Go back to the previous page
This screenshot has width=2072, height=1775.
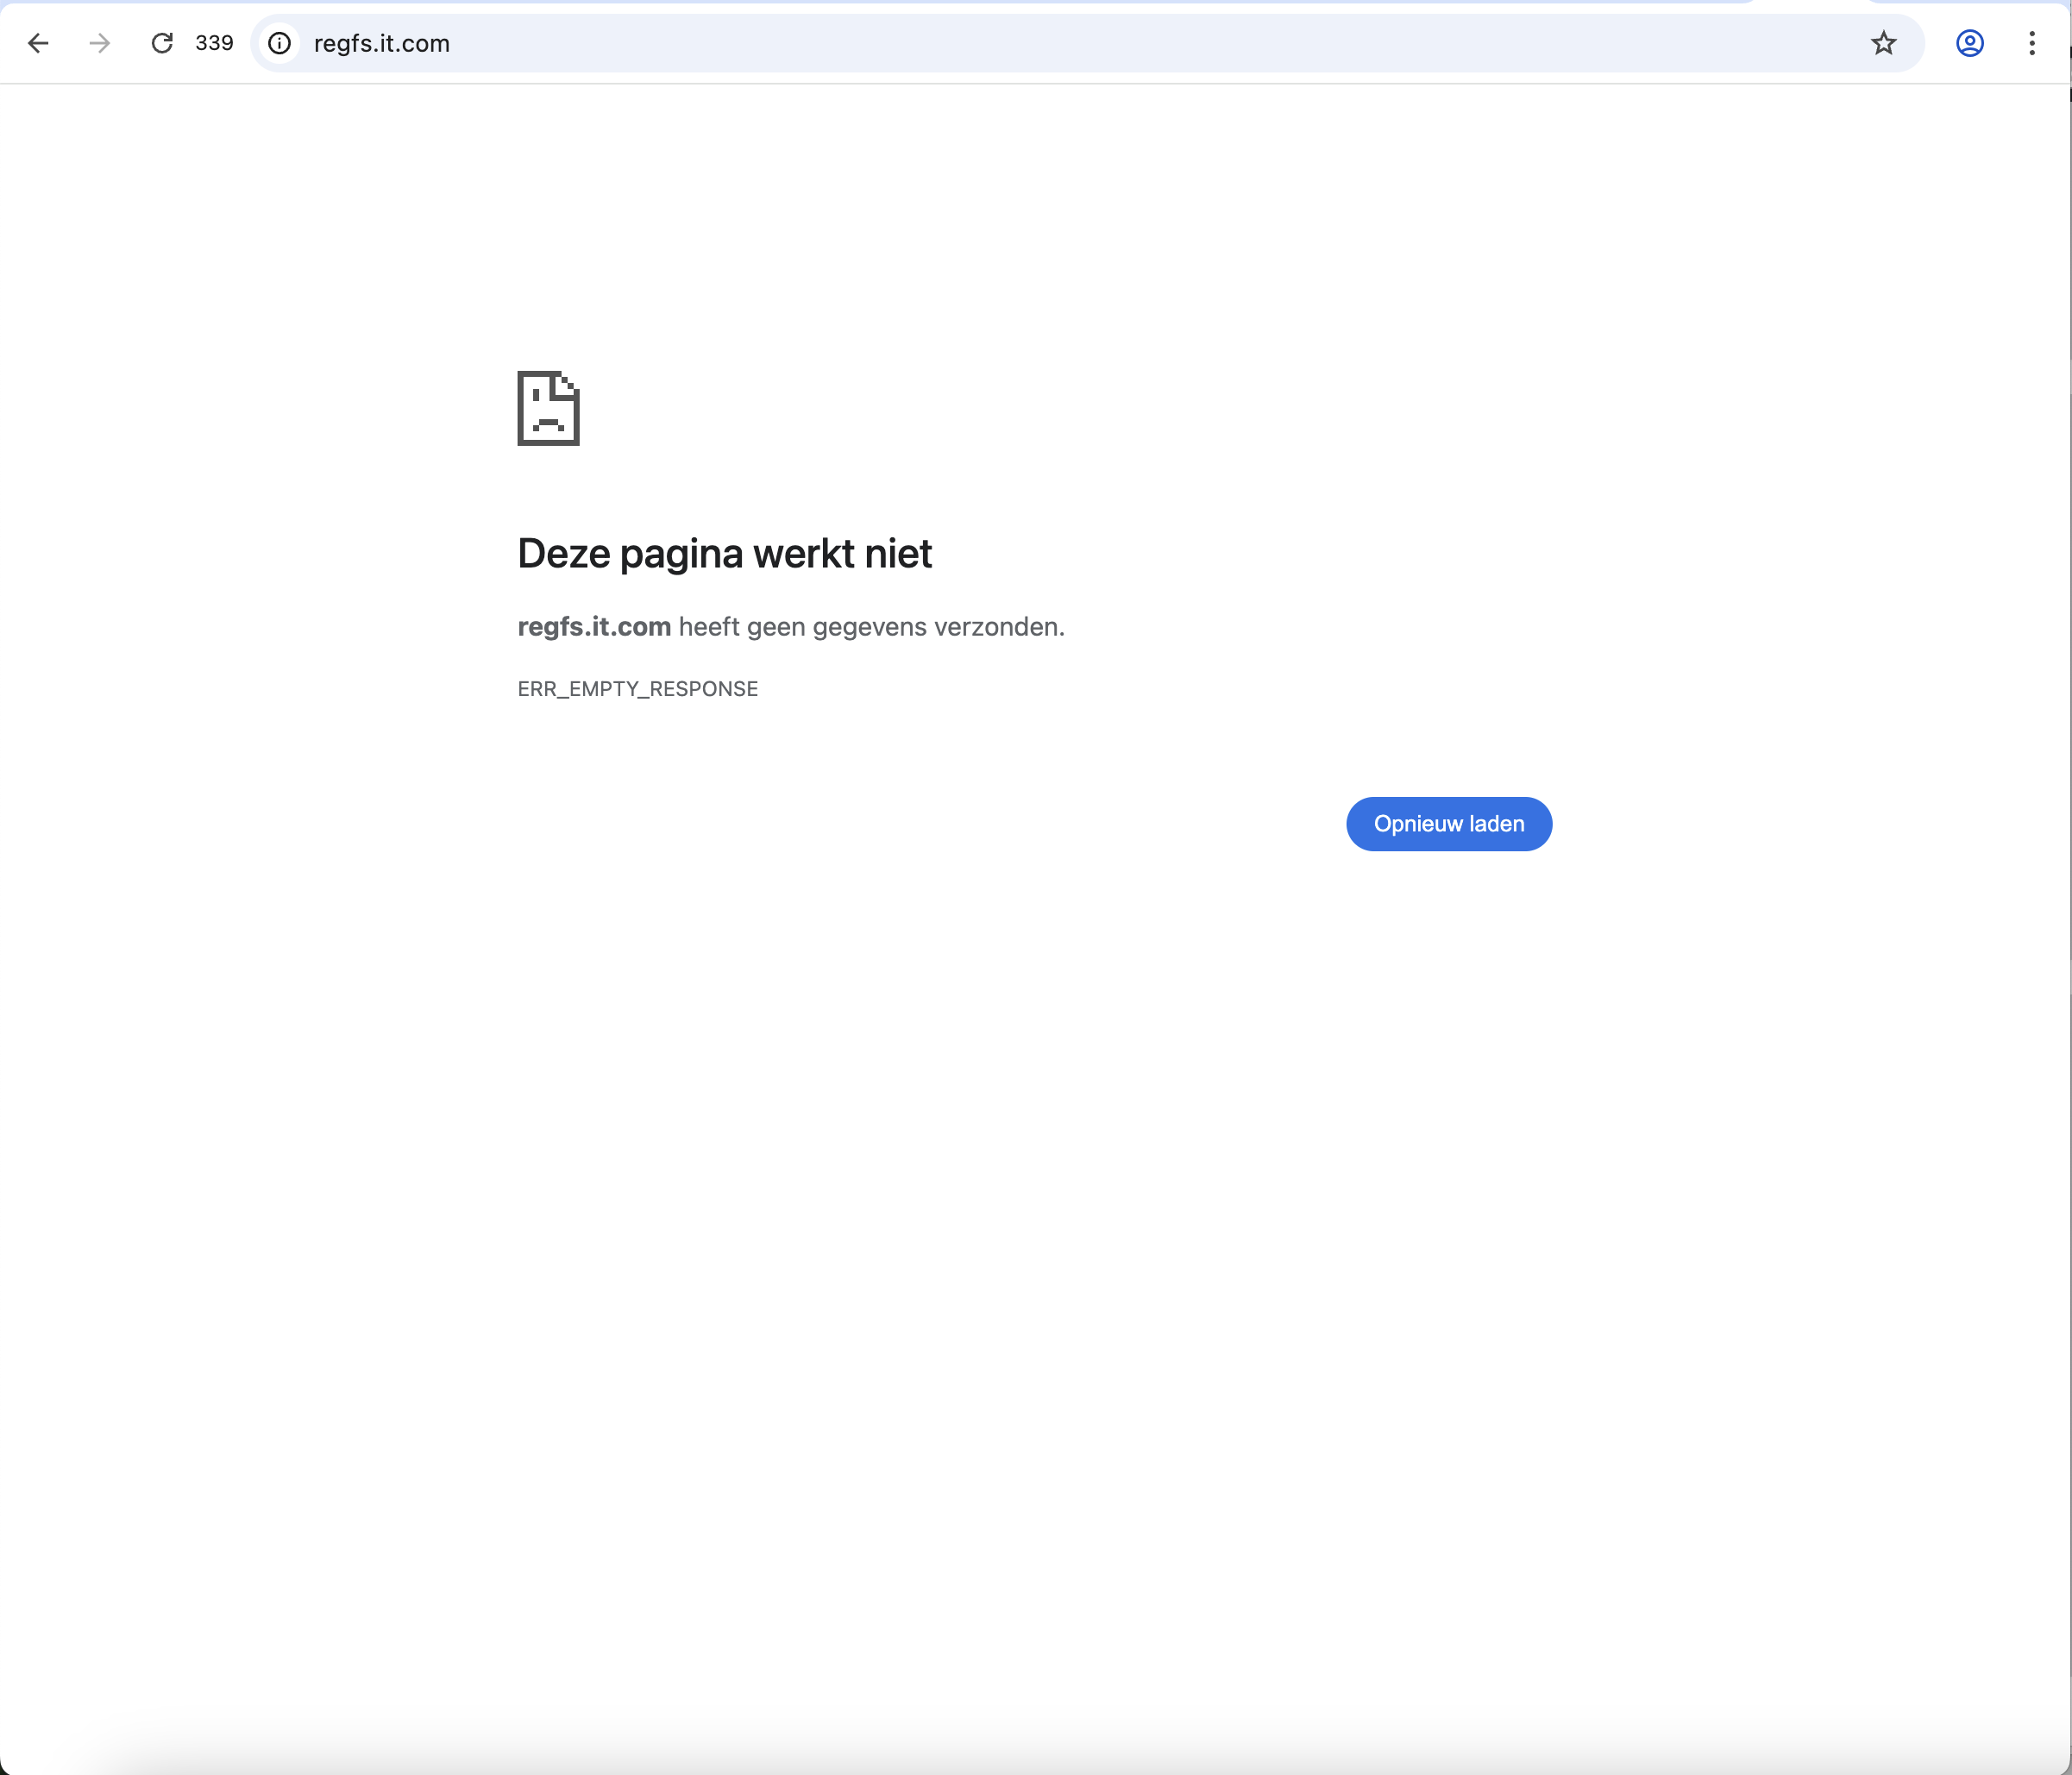[x=38, y=43]
